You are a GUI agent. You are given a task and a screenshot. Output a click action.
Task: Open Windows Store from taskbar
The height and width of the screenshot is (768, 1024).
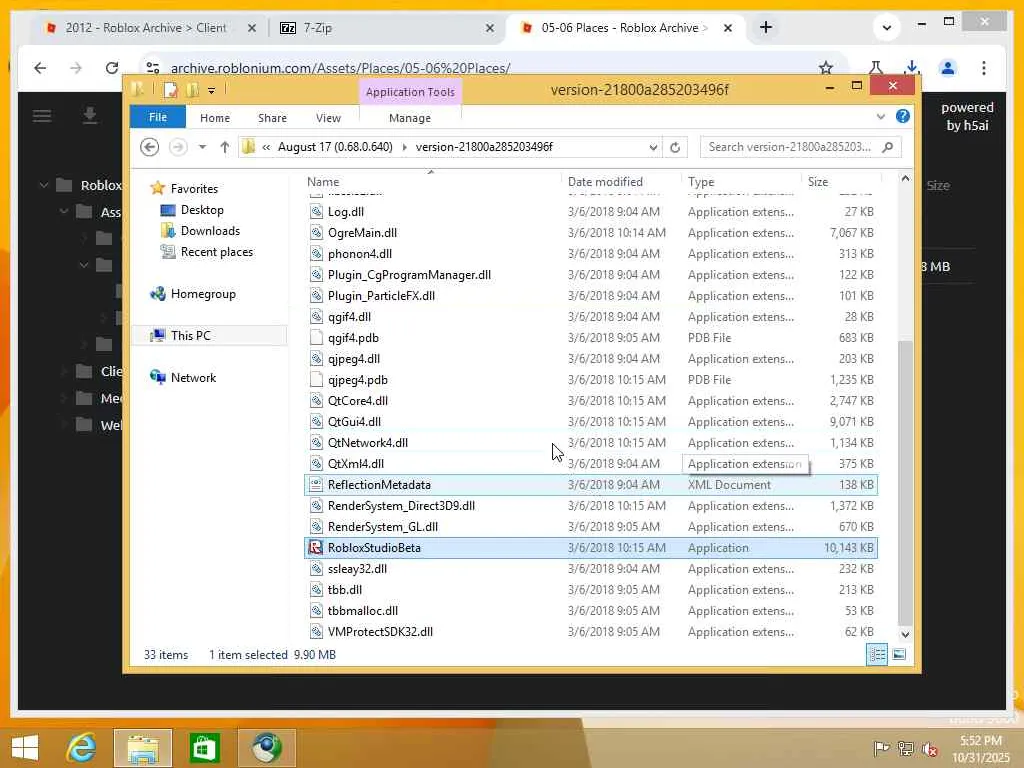click(204, 748)
